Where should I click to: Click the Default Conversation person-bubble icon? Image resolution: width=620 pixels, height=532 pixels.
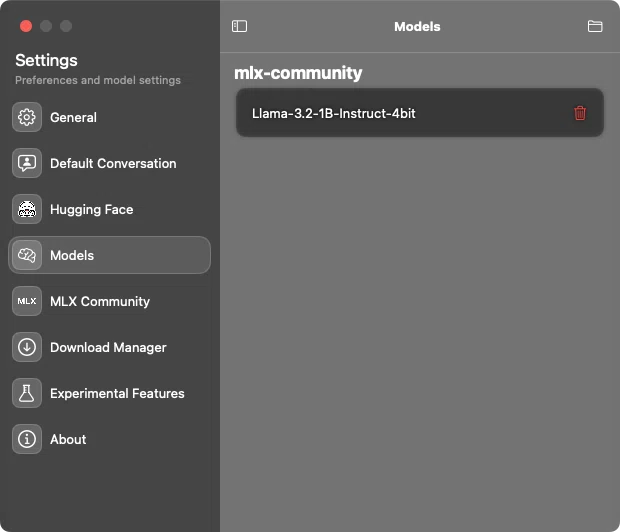(27, 163)
